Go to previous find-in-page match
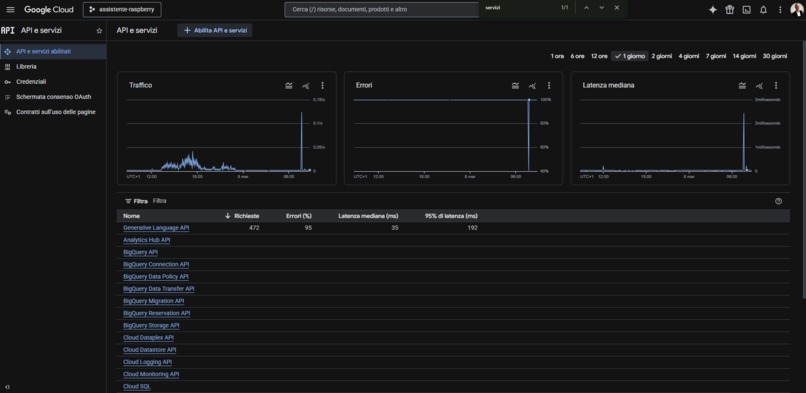The height and width of the screenshot is (393, 806). pos(587,8)
